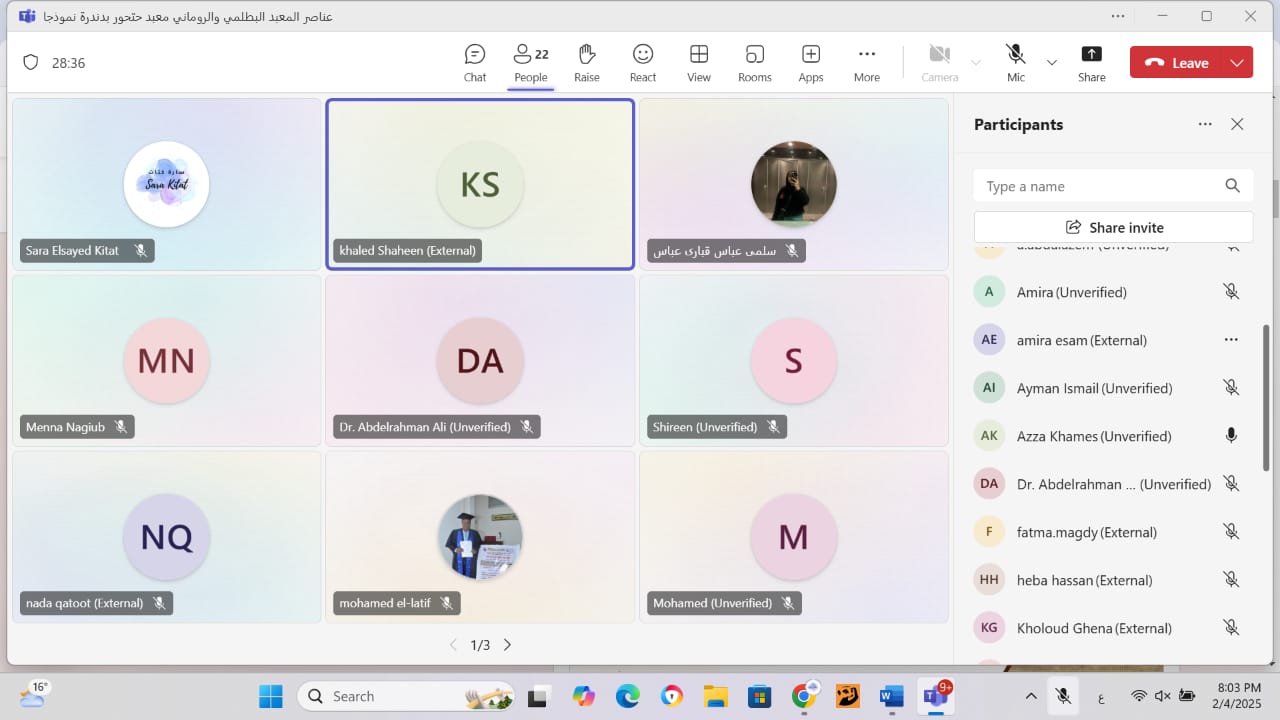The height and width of the screenshot is (720, 1280).
Task: Open the volume tray icon
Action: tap(1163, 696)
